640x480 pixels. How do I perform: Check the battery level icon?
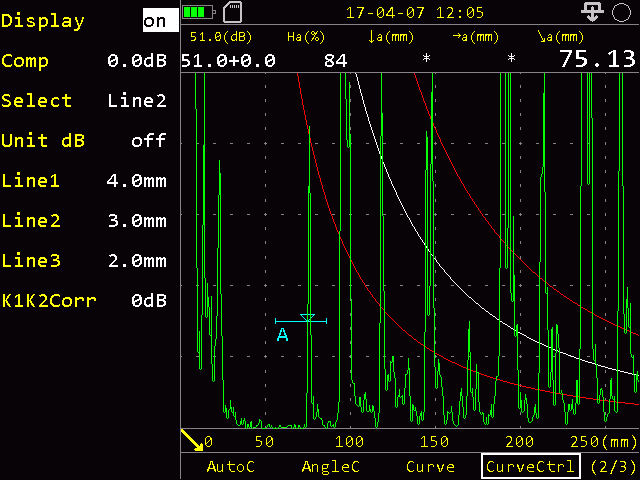(199, 12)
